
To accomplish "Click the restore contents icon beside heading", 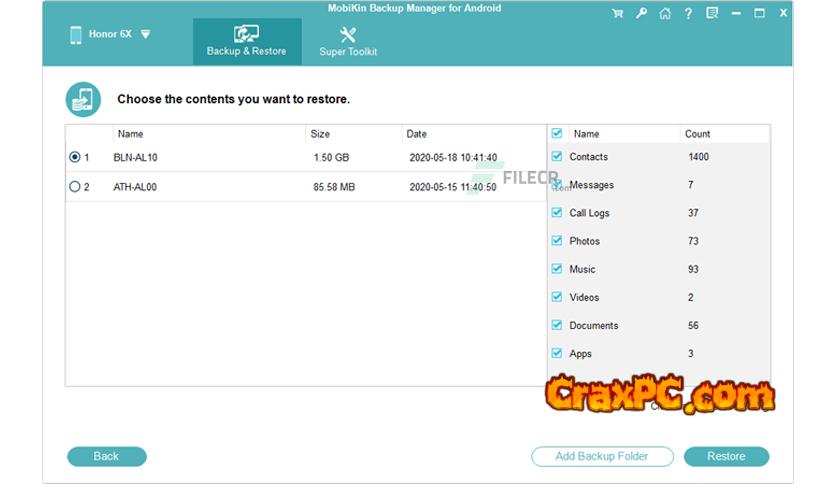I will point(83,99).
